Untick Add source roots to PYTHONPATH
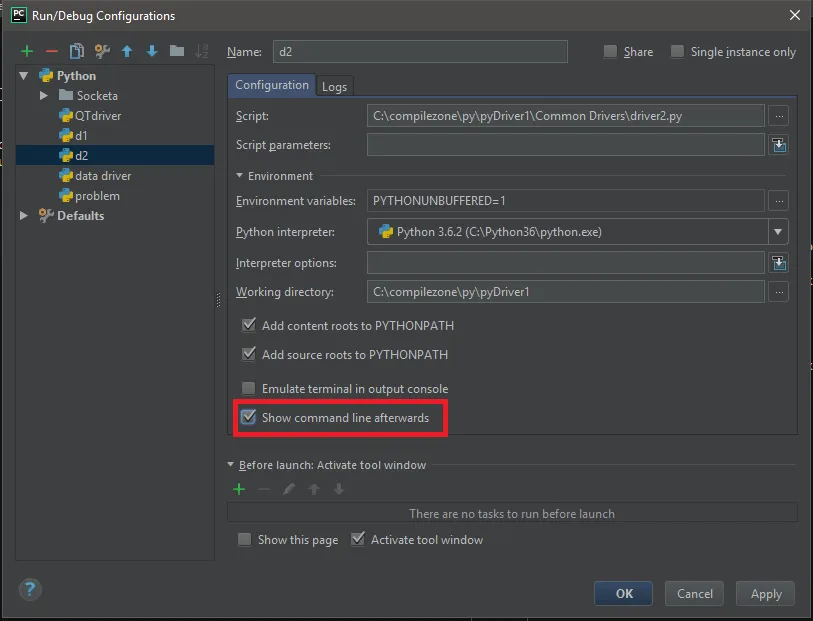 [x=249, y=354]
